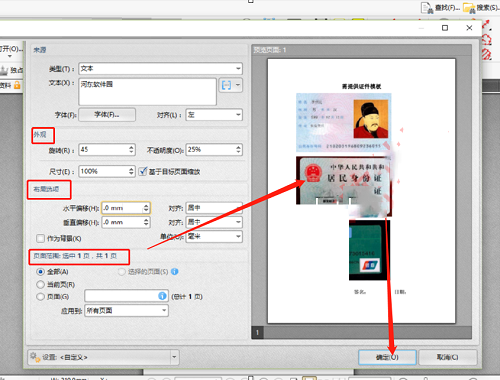Click the 独占 crown icon in main window
The height and width of the screenshot is (380, 500).
pyautogui.click(x=4, y=70)
